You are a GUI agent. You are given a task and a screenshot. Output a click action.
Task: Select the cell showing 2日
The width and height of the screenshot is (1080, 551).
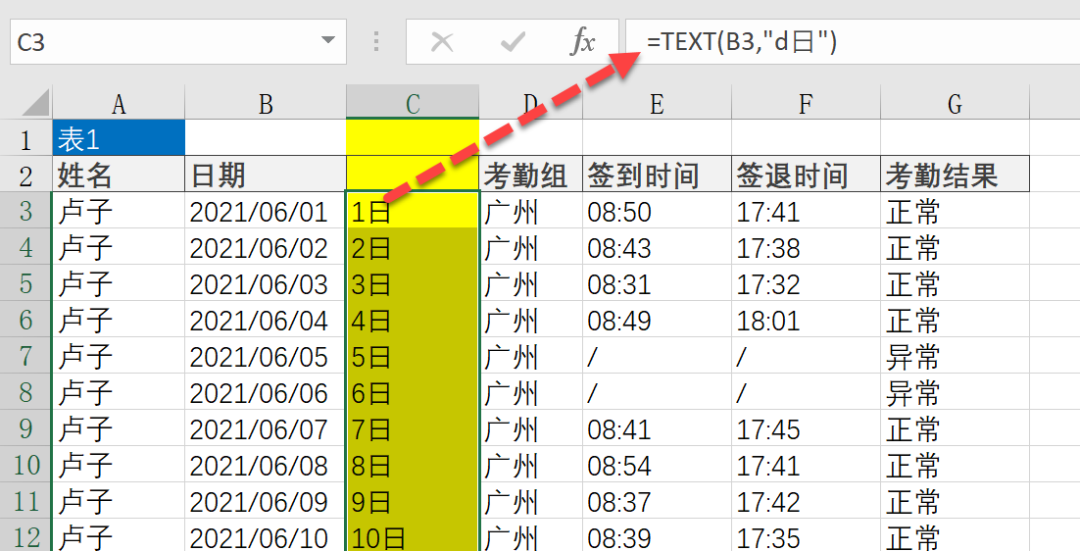pos(413,247)
